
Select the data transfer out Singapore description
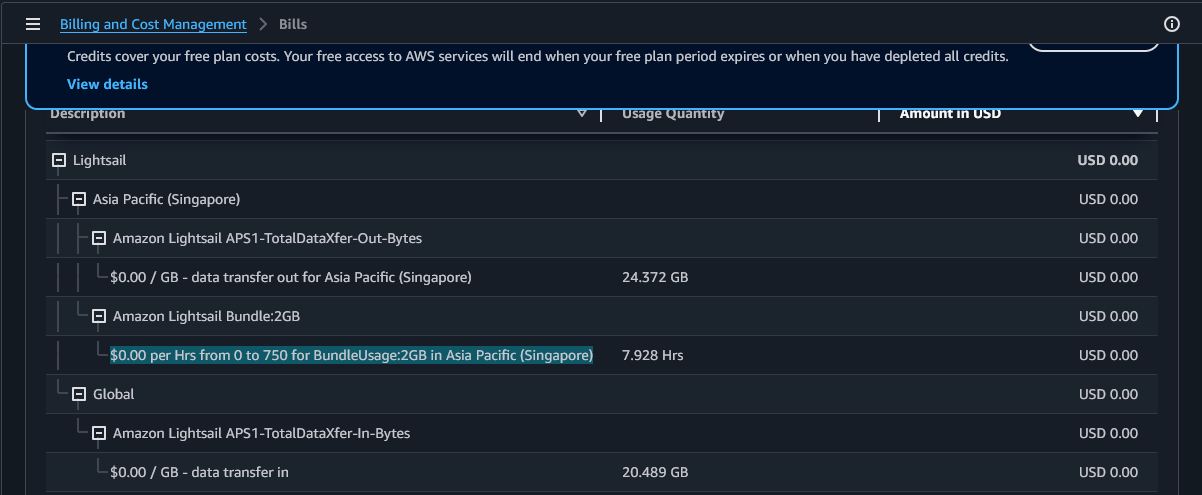point(291,277)
